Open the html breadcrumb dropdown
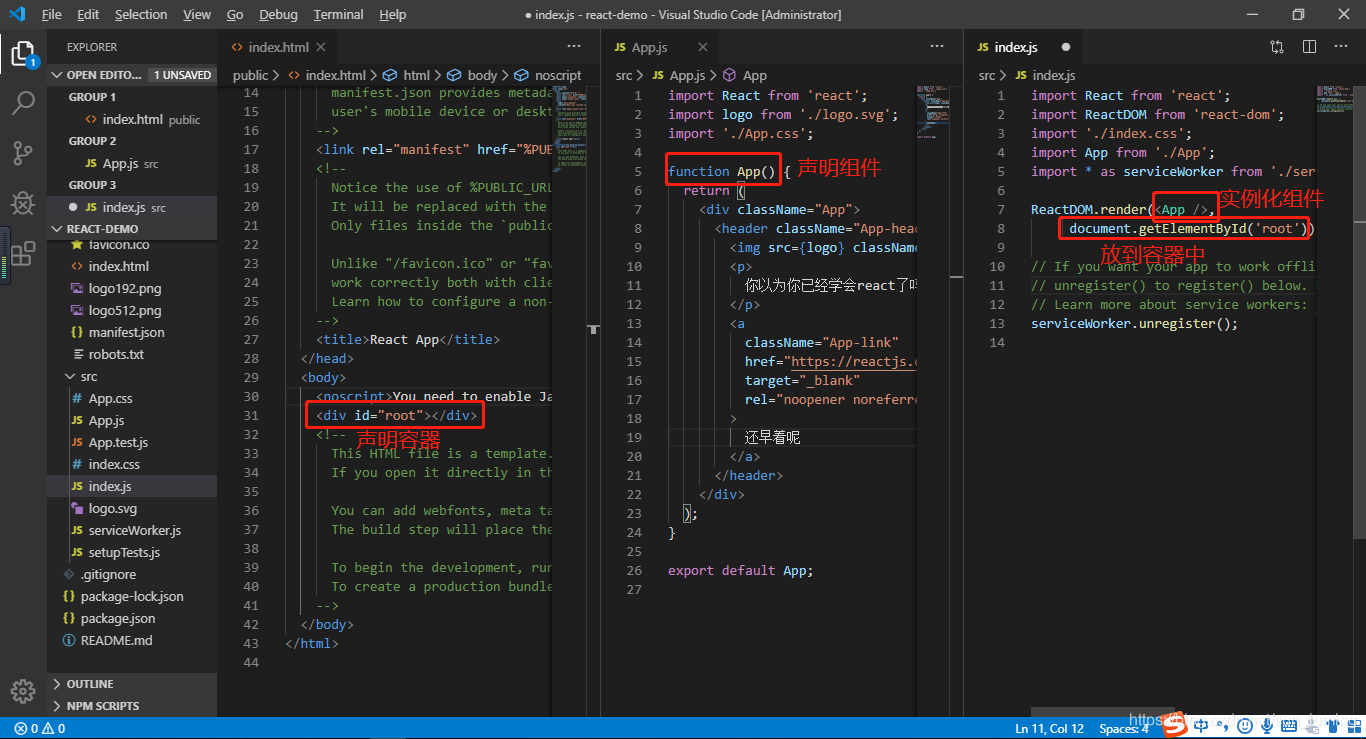This screenshot has height=739, width=1366. click(x=407, y=75)
